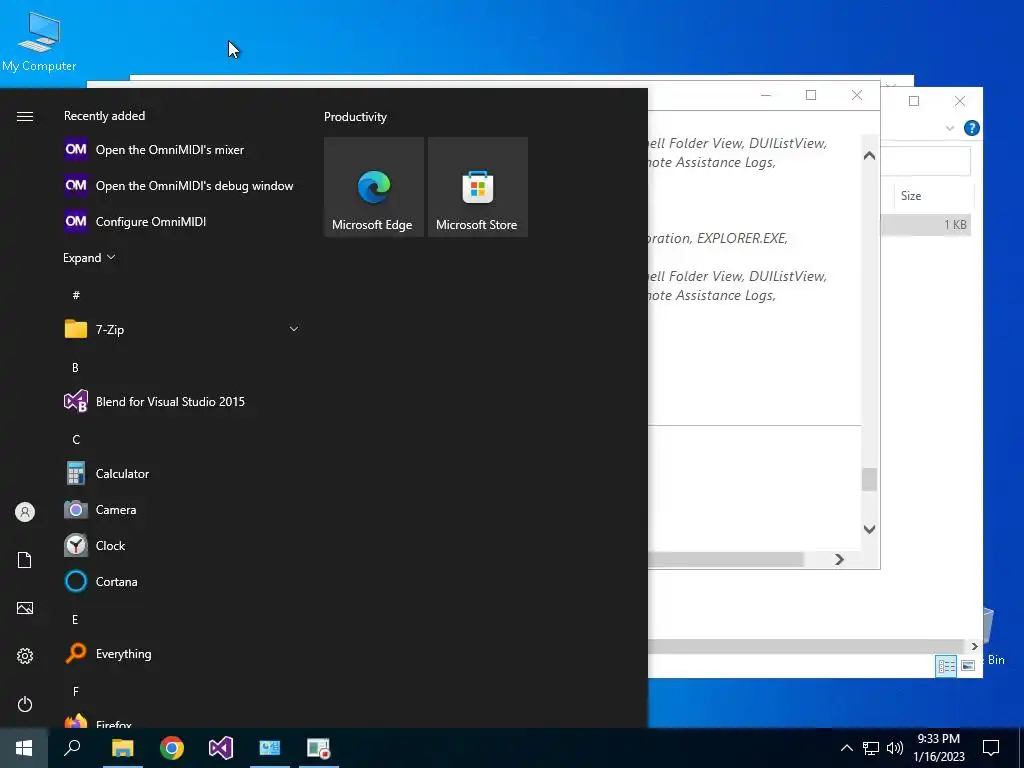This screenshot has height=768, width=1024.
Task: Click the Recently added heading
Action: tap(104, 116)
